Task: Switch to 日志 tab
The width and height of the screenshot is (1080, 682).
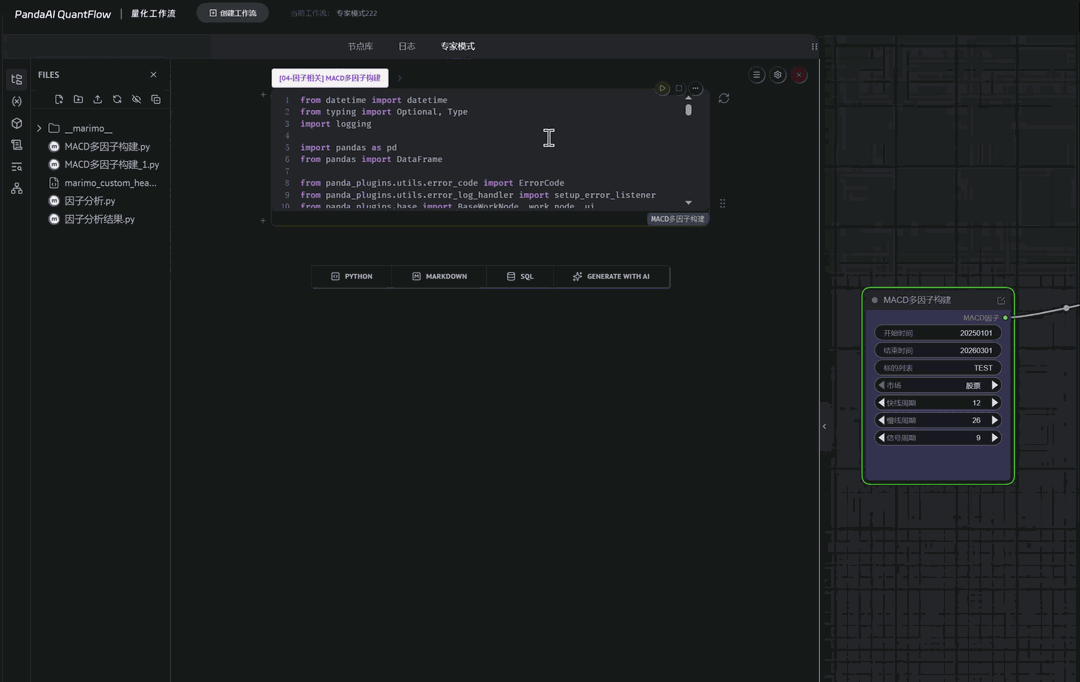Action: pos(406,46)
